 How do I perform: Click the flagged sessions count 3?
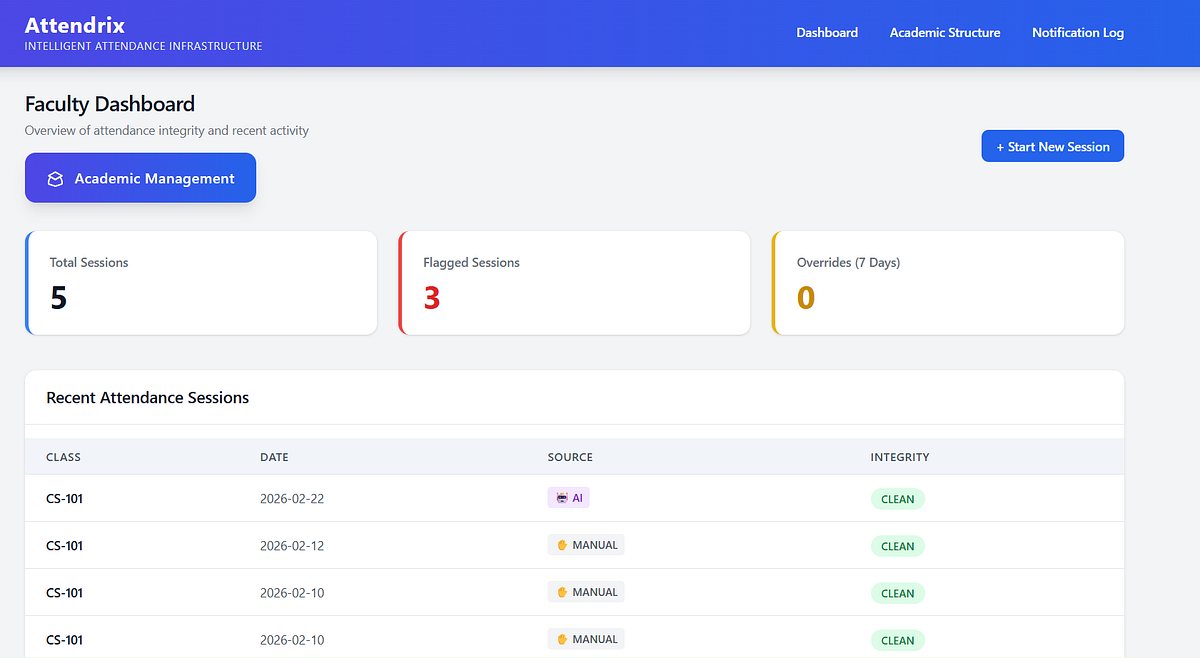click(x=432, y=298)
